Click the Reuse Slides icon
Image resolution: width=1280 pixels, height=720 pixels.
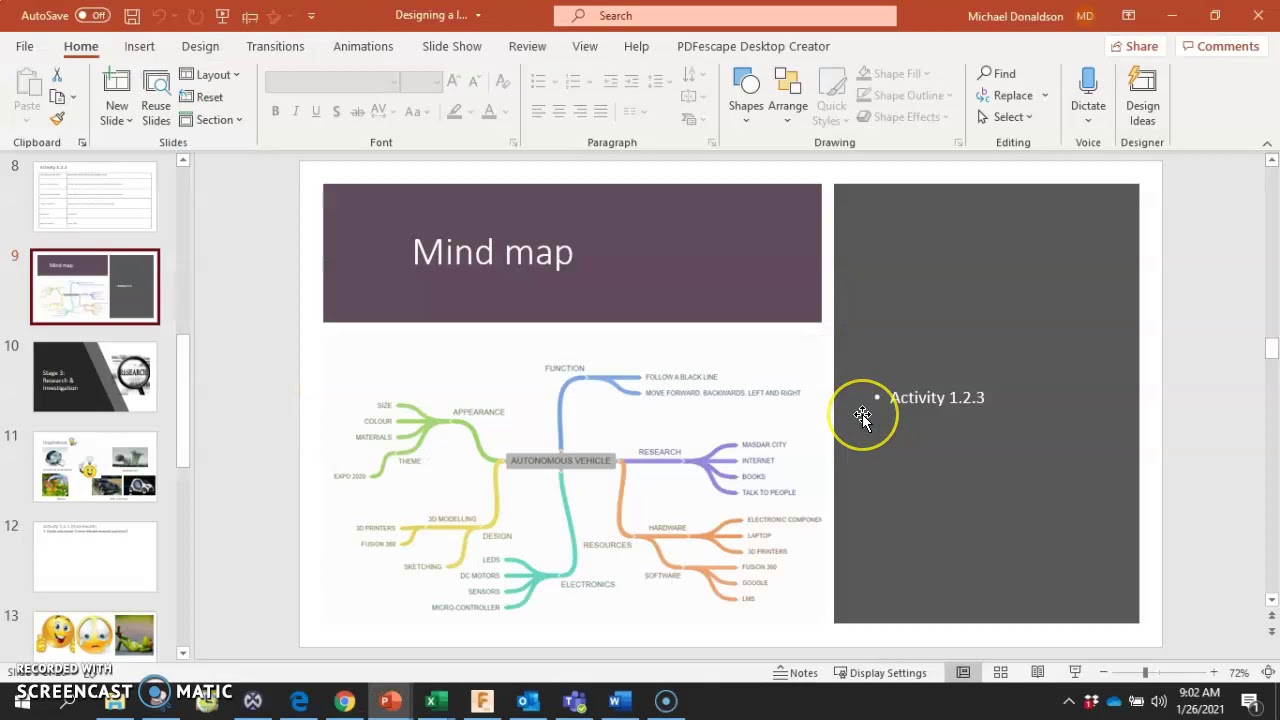pos(156,83)
